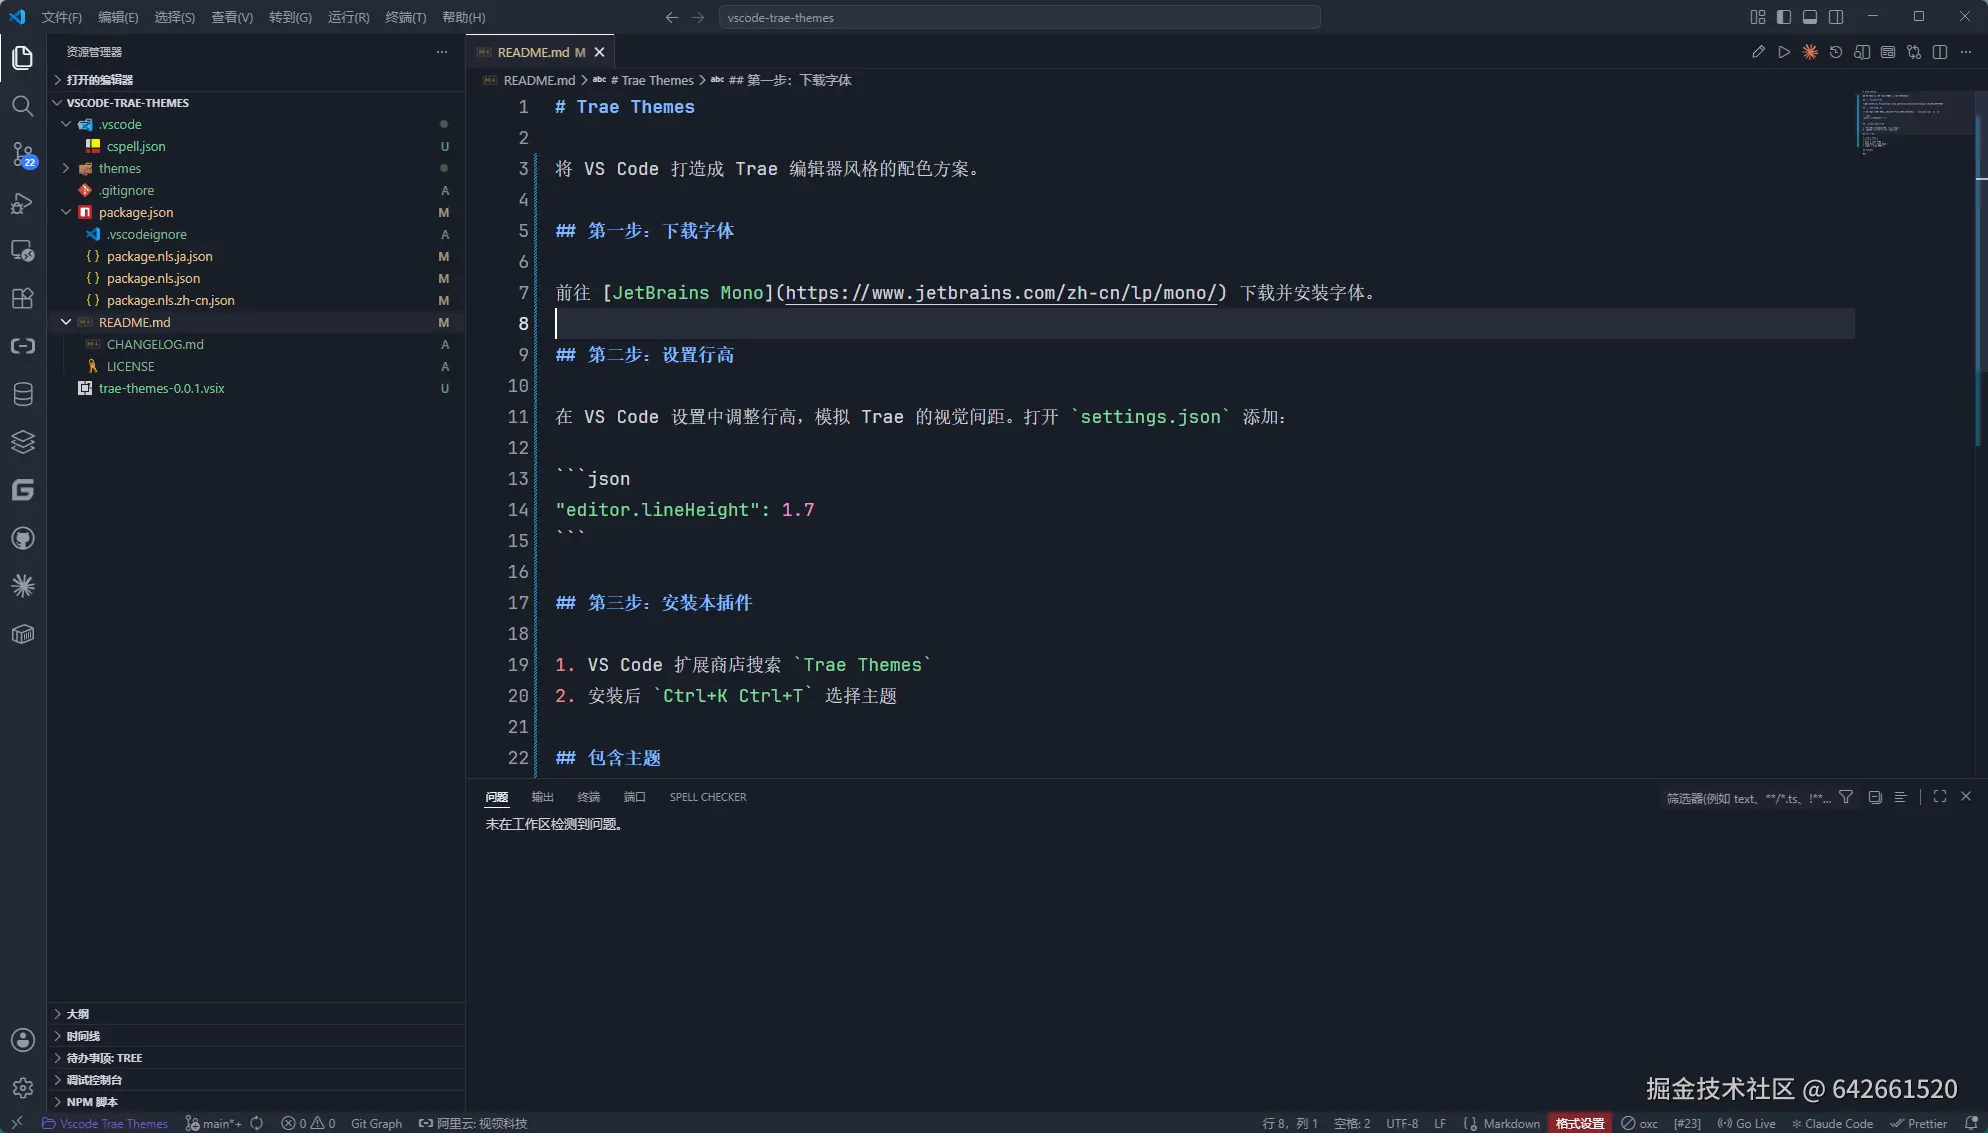Open the editor's more actions ellipsis

pos(1966,52)
